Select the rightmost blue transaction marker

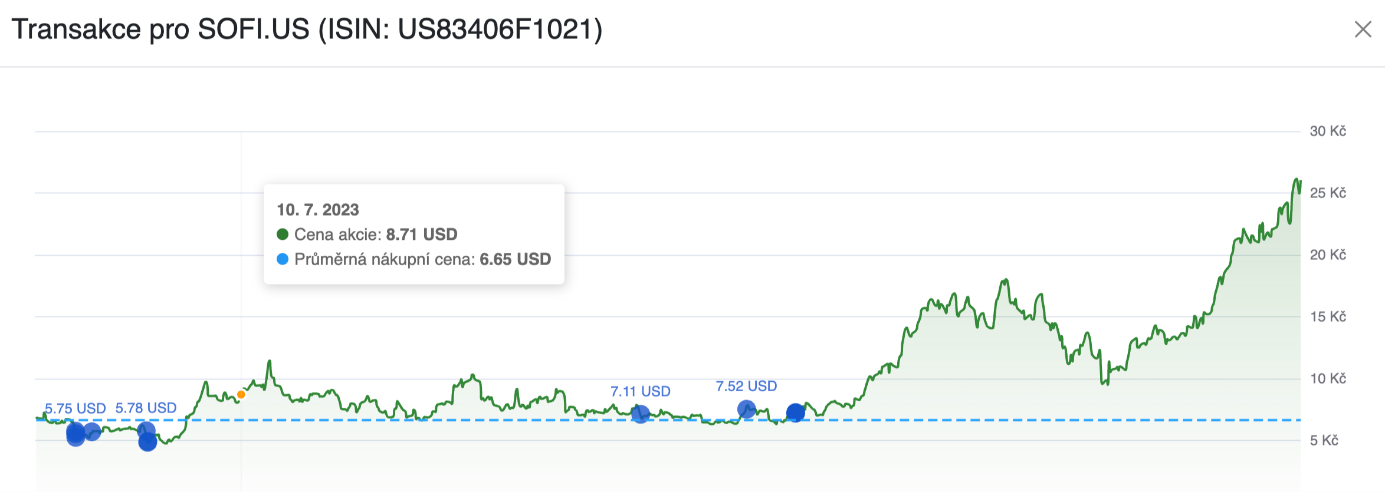pos(795,412)
